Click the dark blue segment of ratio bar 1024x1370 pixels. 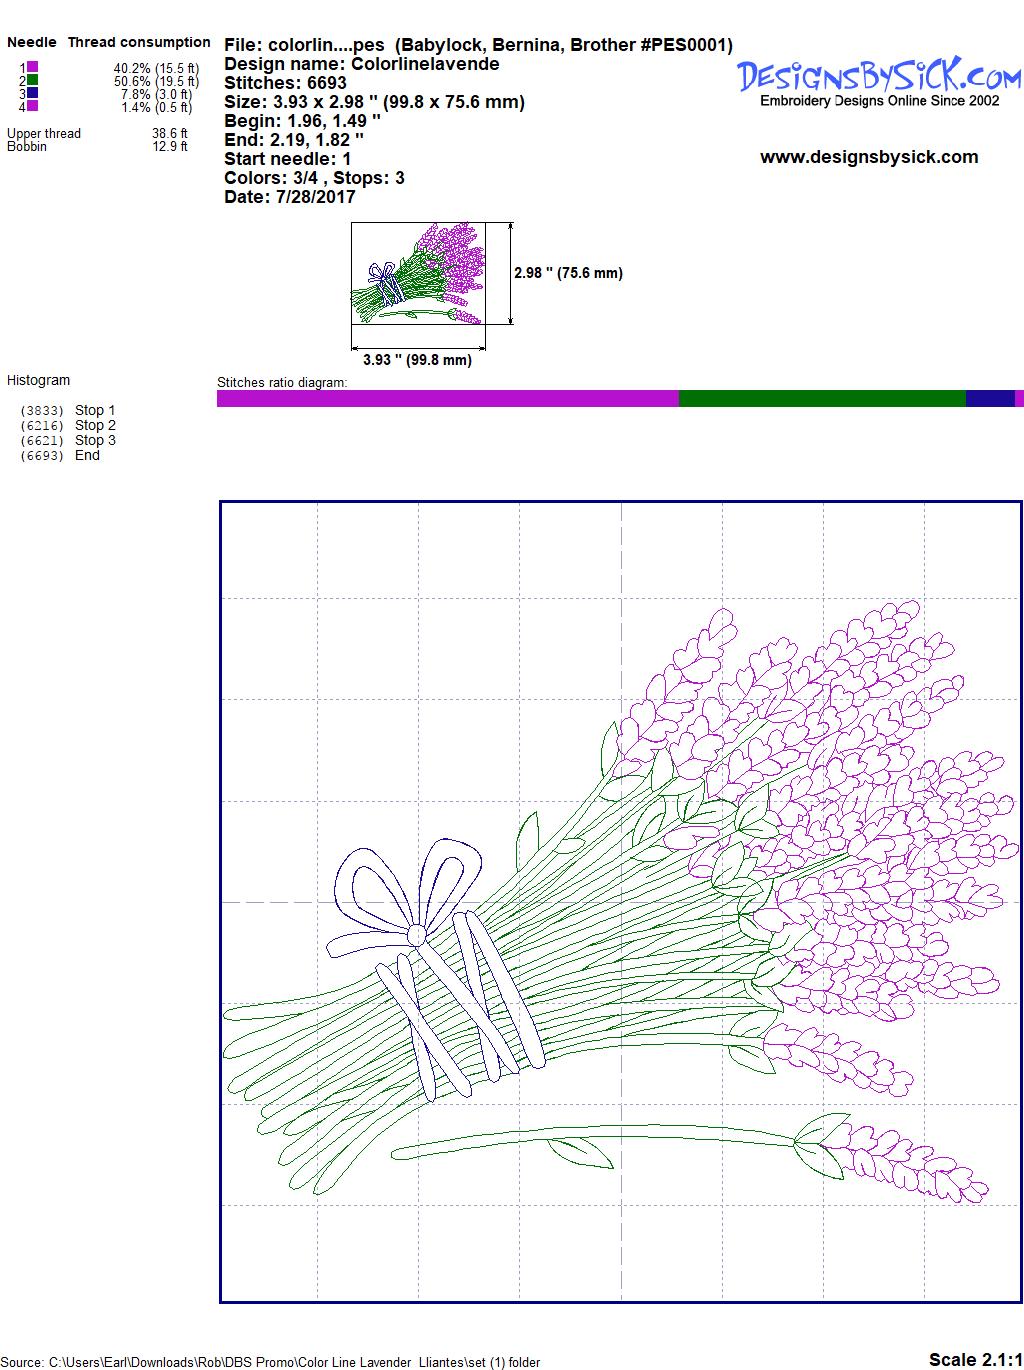990,399
